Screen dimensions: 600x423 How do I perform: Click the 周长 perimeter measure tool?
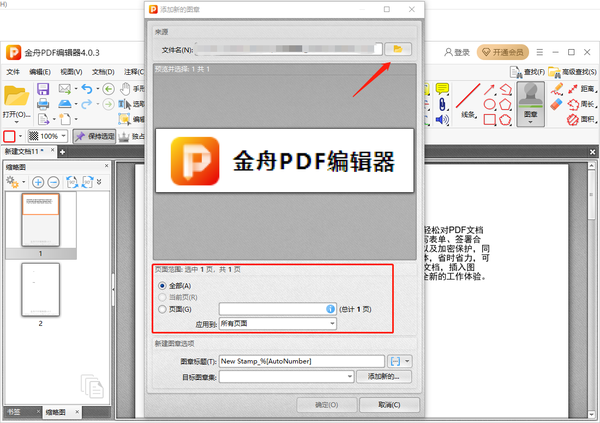tap(582, 104)
